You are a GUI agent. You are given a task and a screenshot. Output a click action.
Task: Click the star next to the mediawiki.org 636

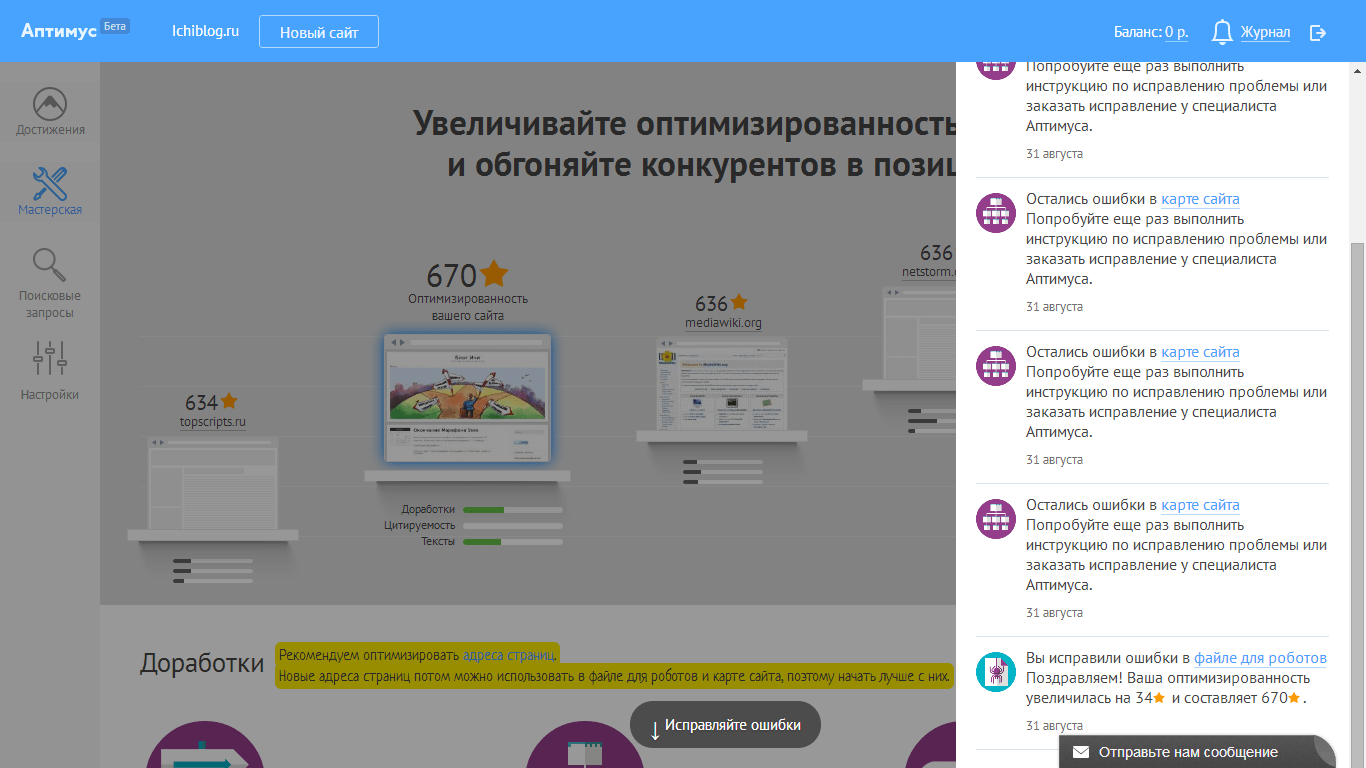[x=739, y=301]
